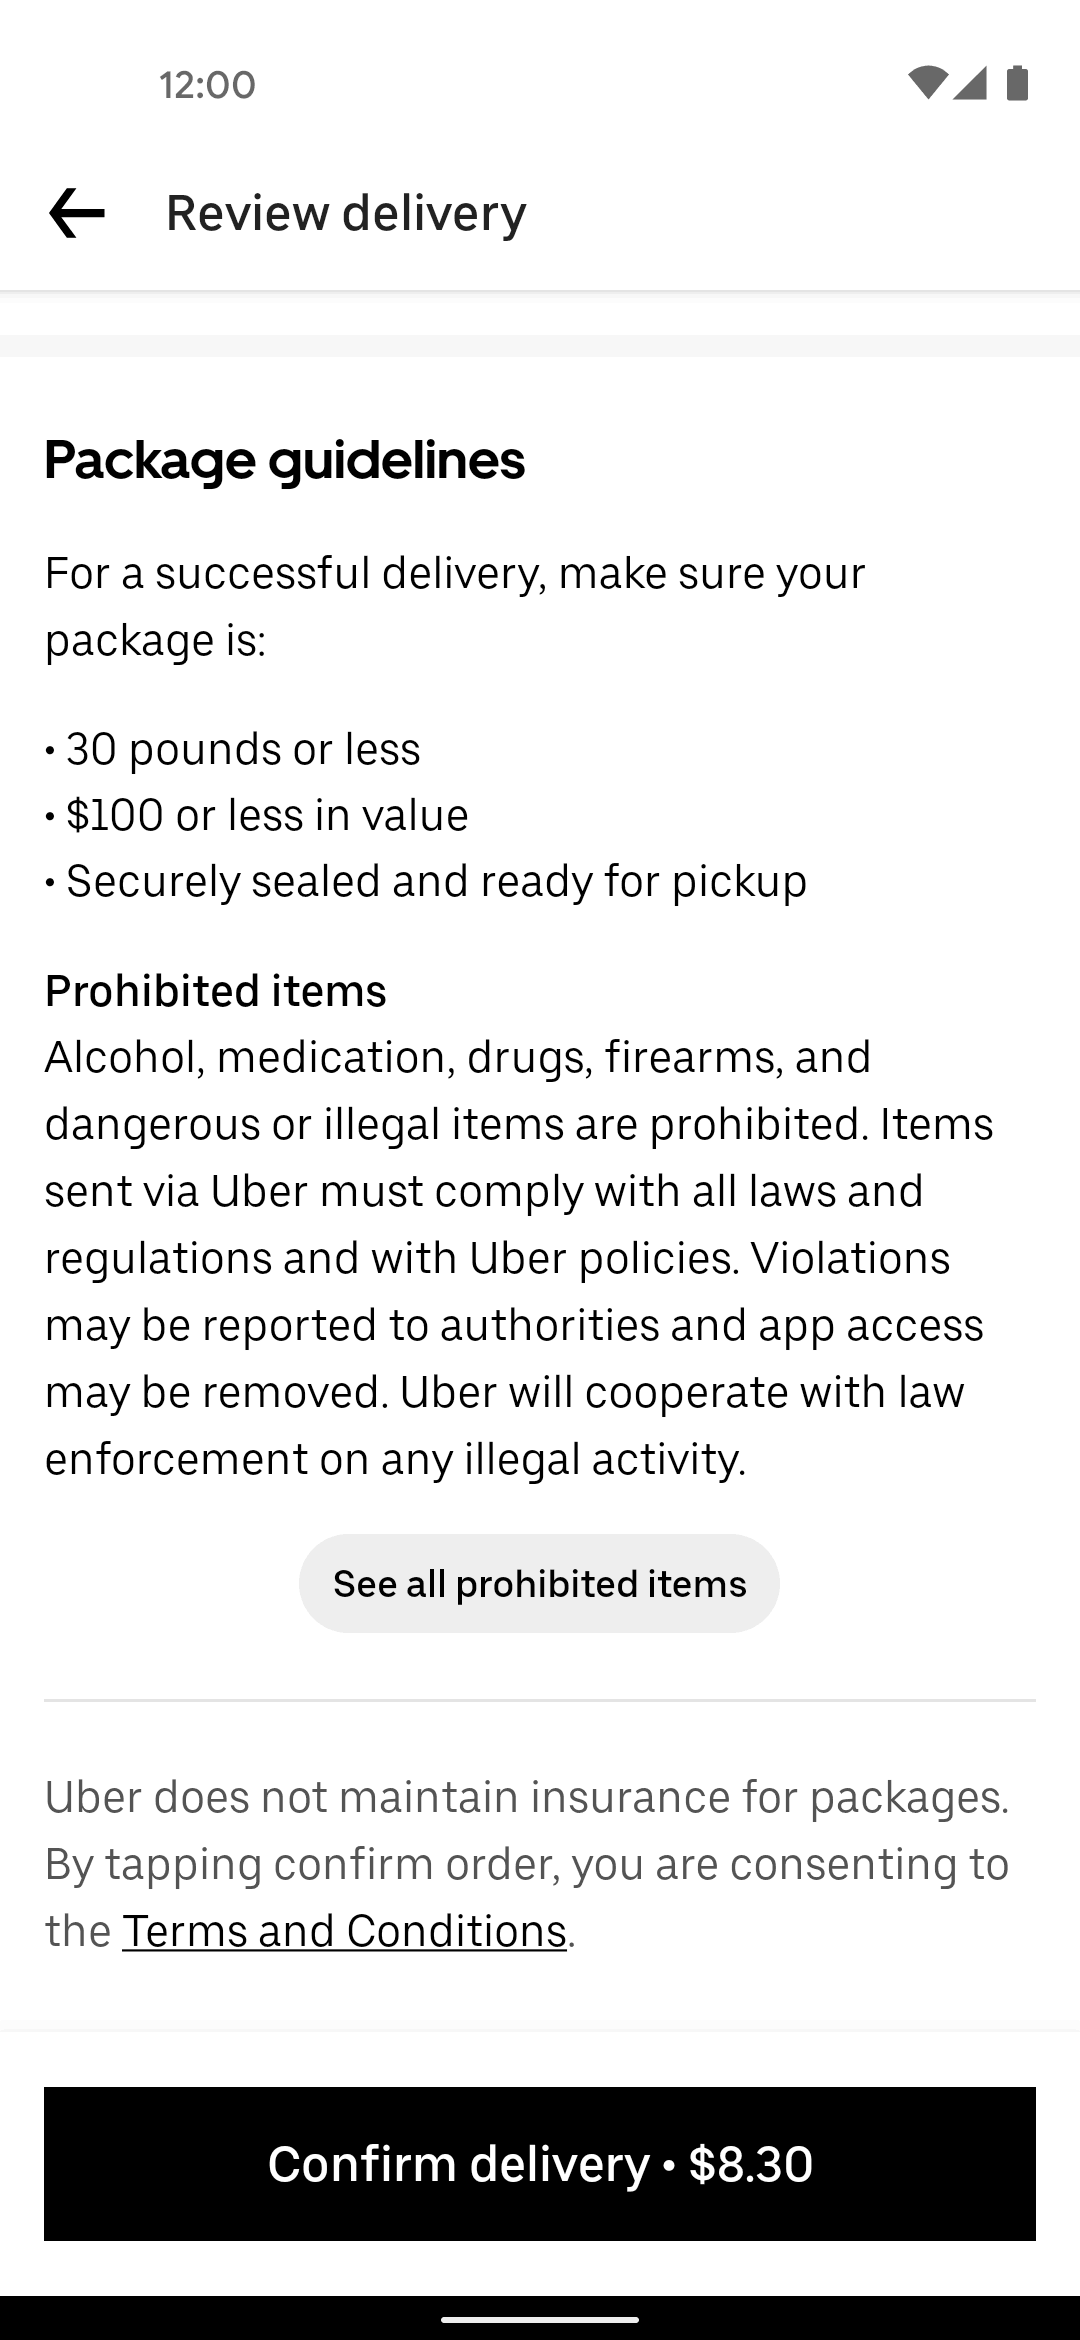Confirm delivery for $8.30

pos(540,2164)
